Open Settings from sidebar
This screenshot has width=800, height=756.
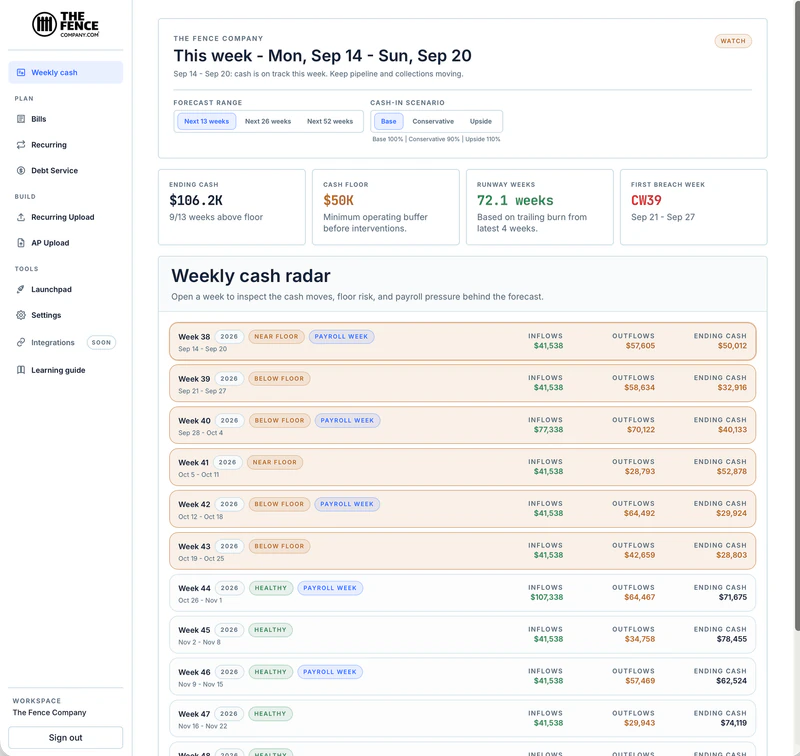click(x=66, y=315)
